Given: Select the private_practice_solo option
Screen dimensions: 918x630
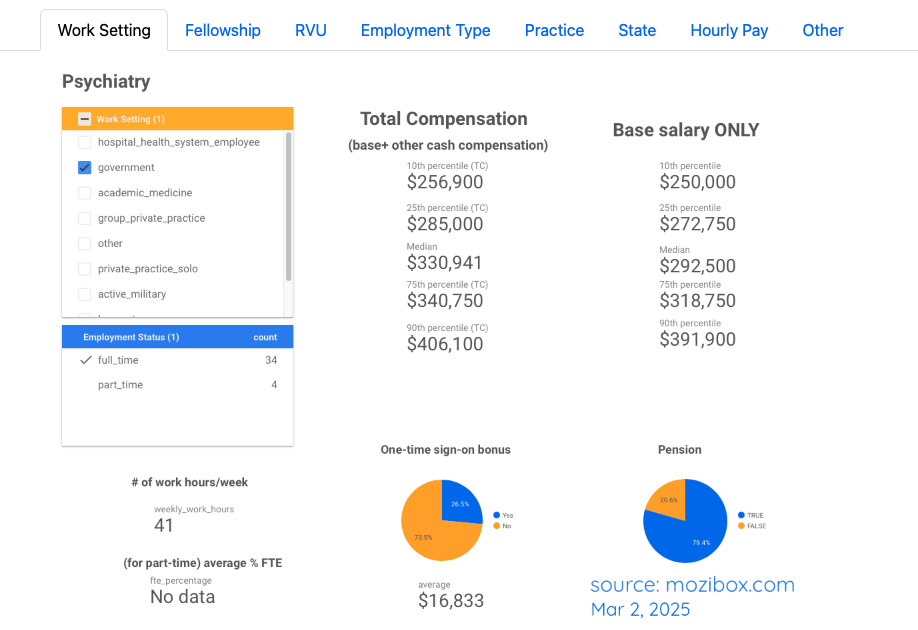Looking at the screenshot, I should [85, 269].
